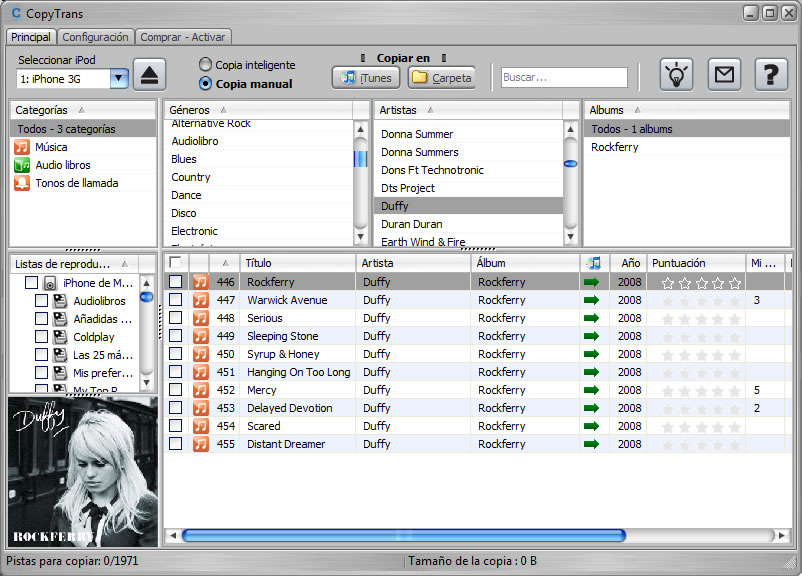802x576 pixels.
Task: Open the envelope mail feedback button
Action: 724,75
